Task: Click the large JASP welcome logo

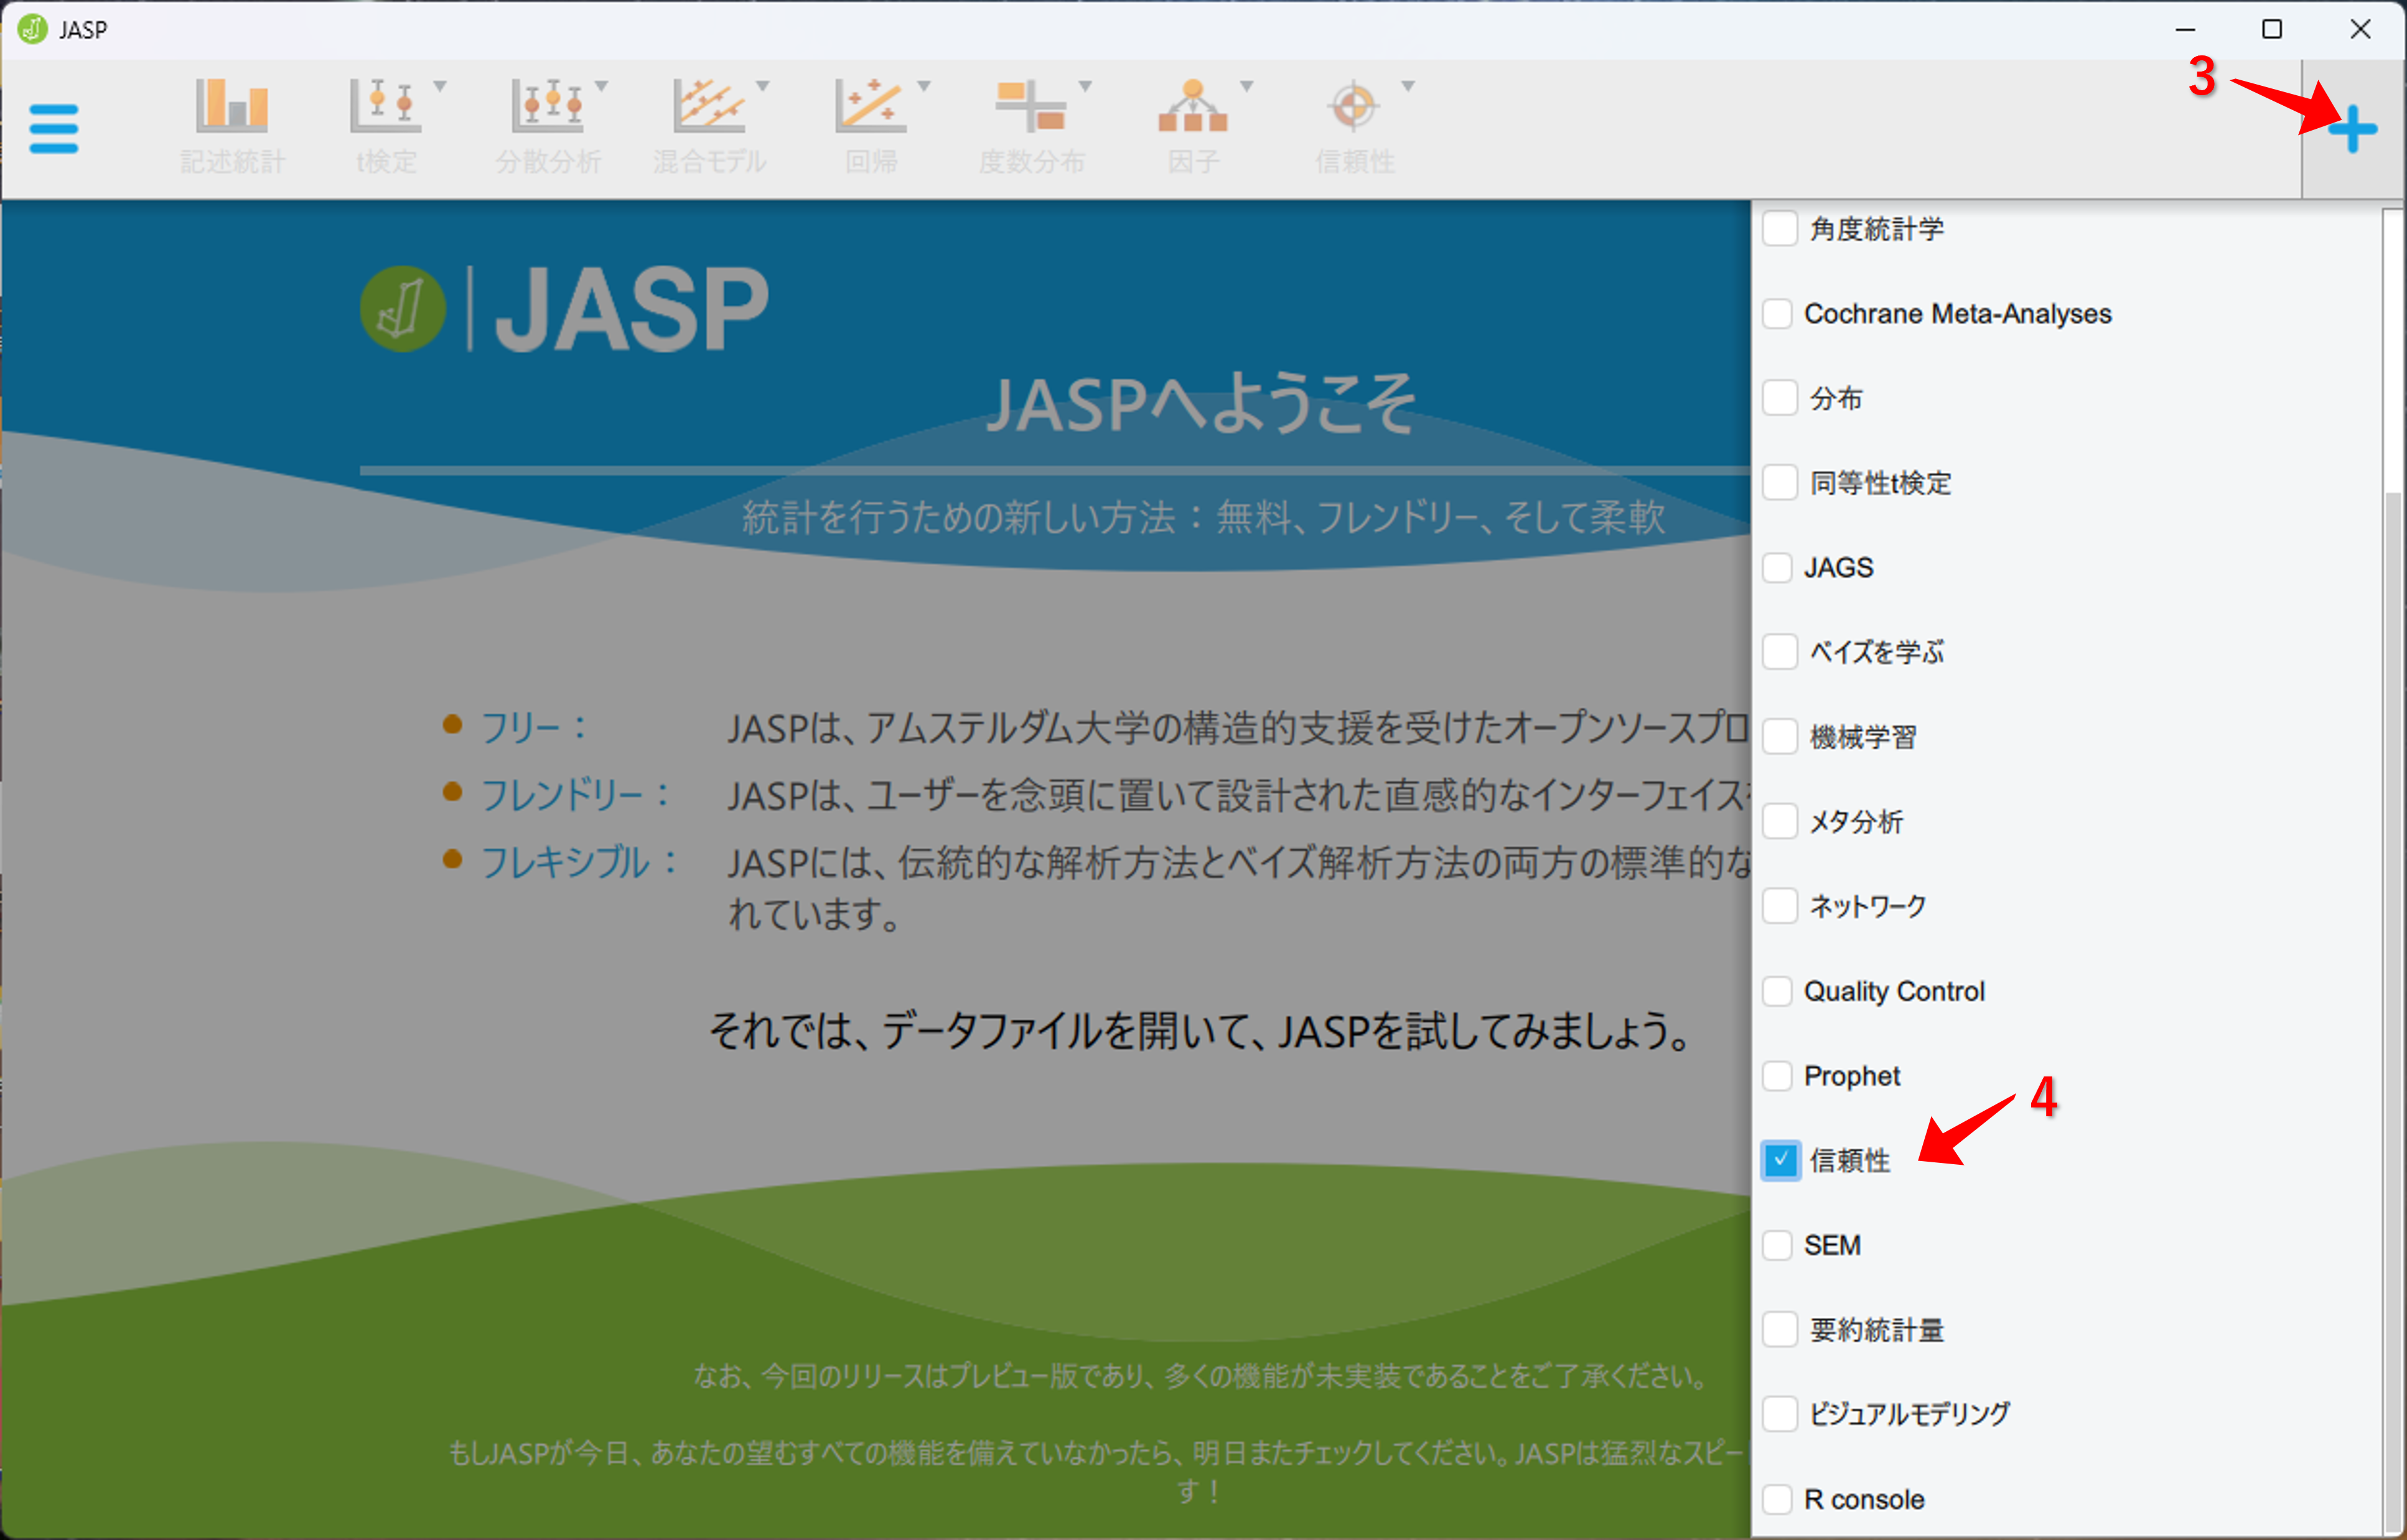Action: click(x=565, y=308)
